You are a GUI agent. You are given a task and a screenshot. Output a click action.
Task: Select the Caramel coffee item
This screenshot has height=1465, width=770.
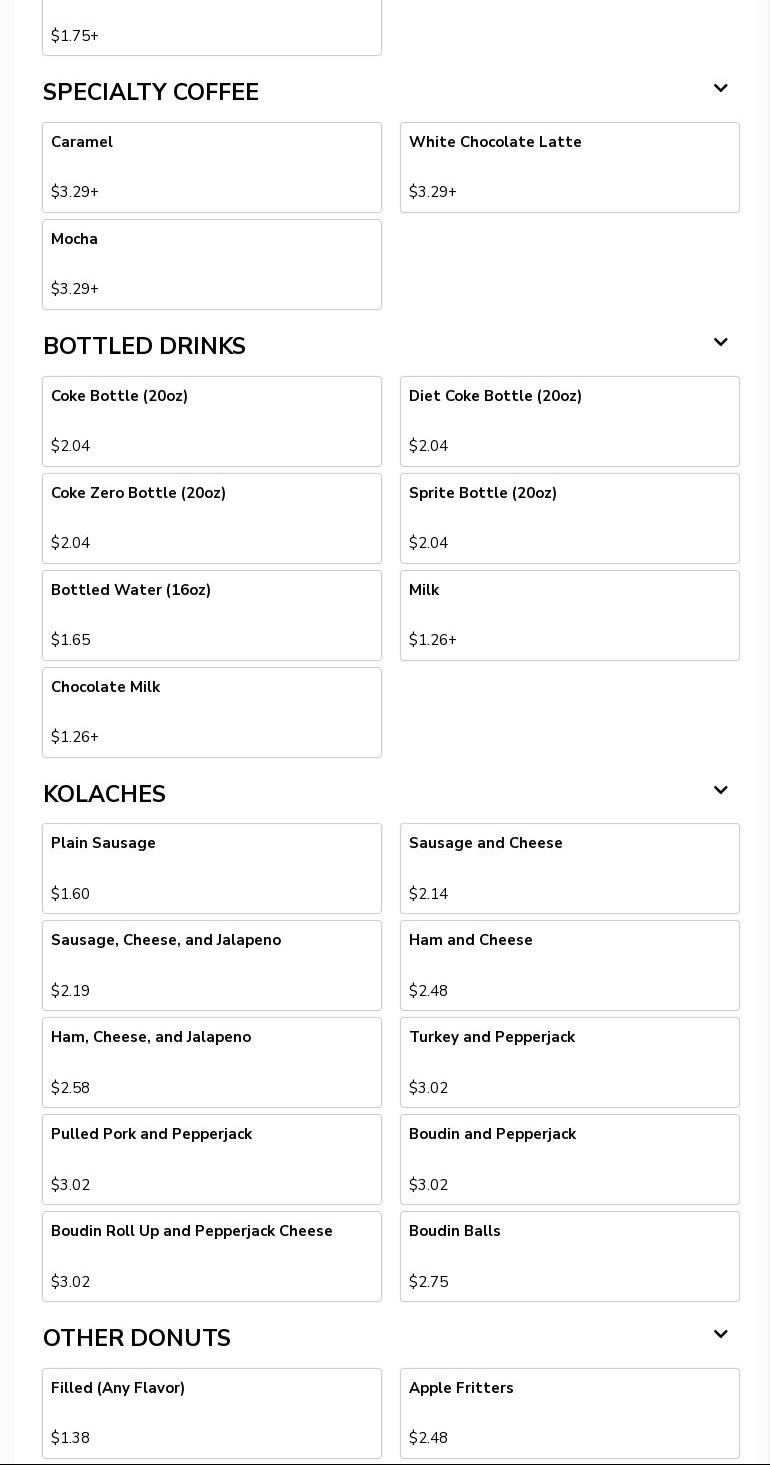(x=212, y=167)
